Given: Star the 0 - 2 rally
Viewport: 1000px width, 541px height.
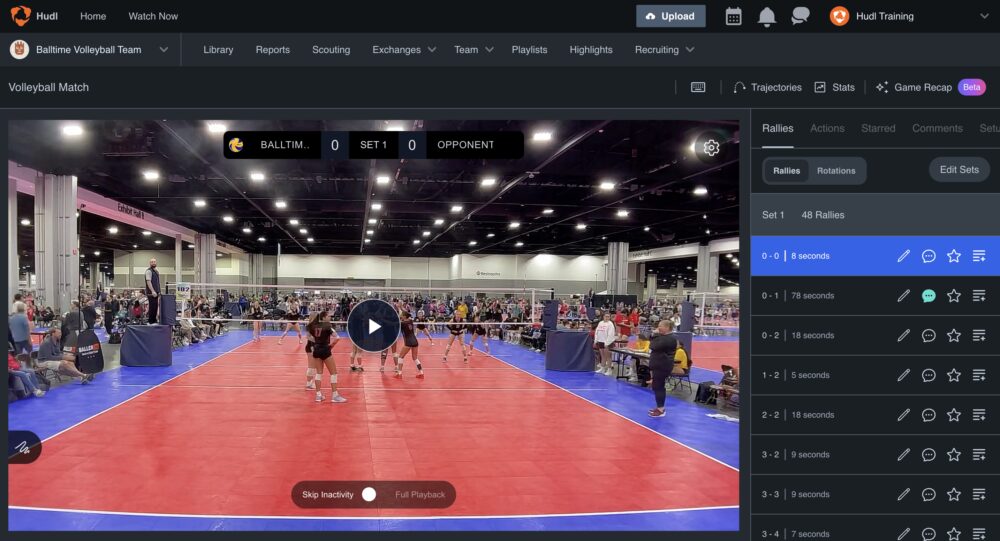Looking at the screenshot, I should (954, 336).
